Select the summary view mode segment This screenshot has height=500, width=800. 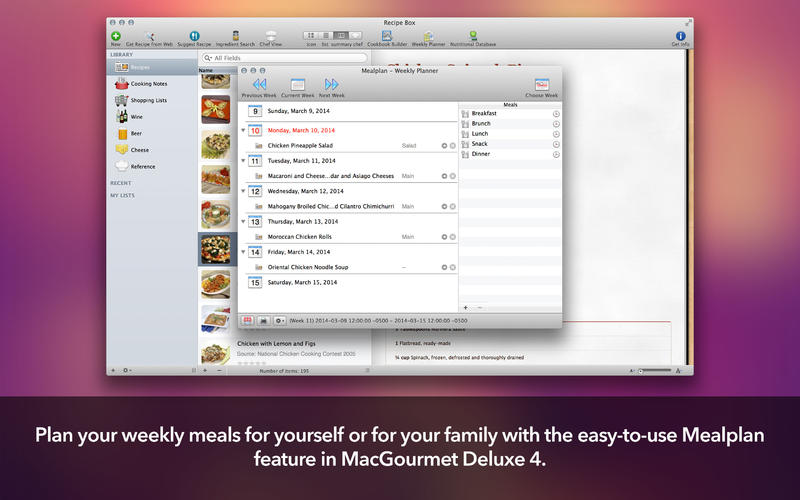[341, 35]
